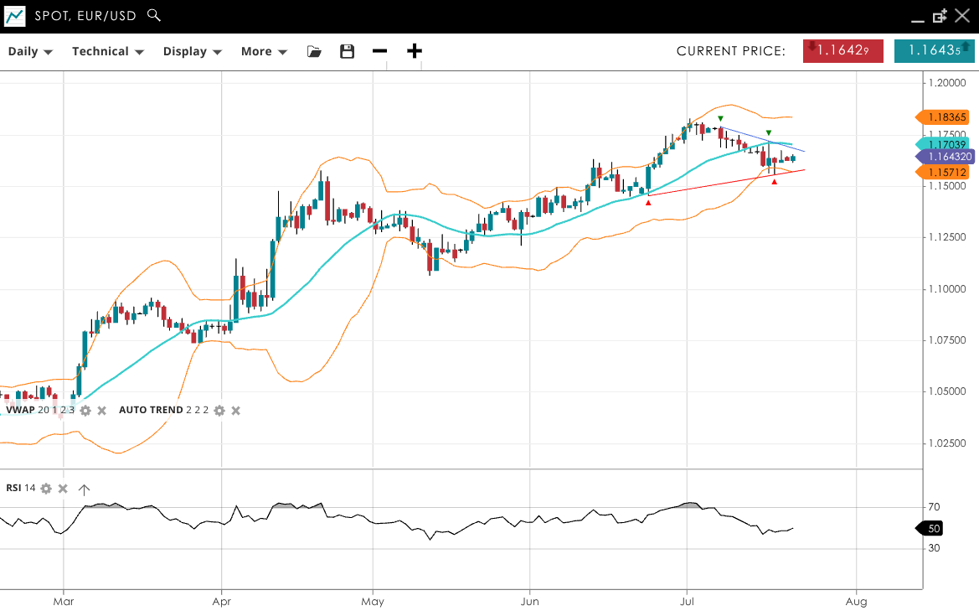This screenshot has width=979, height=611.
Task: Expand the Daily timeframe dropdown
Action: point(30,51)
